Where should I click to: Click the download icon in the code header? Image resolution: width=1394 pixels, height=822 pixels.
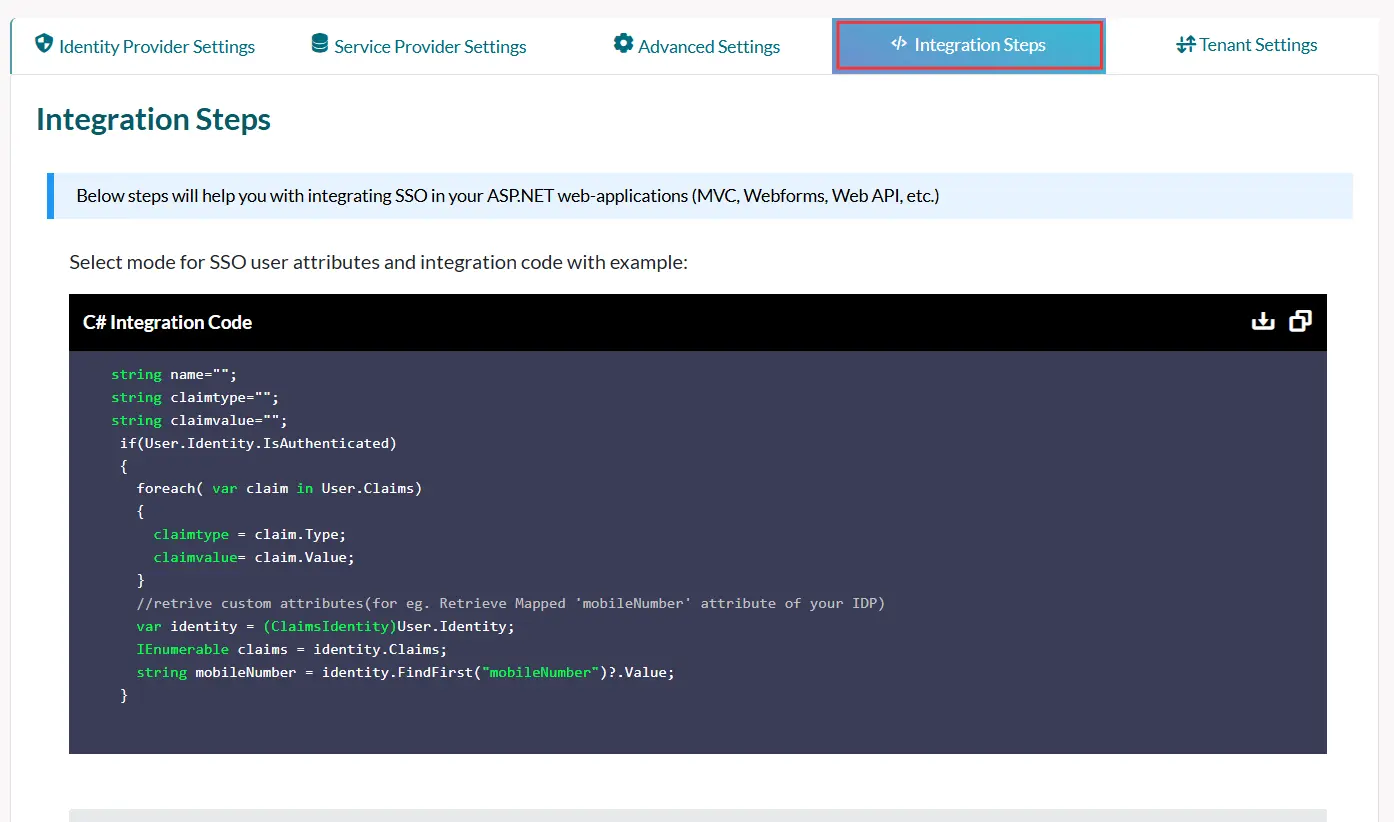(x=1263, y=321)
